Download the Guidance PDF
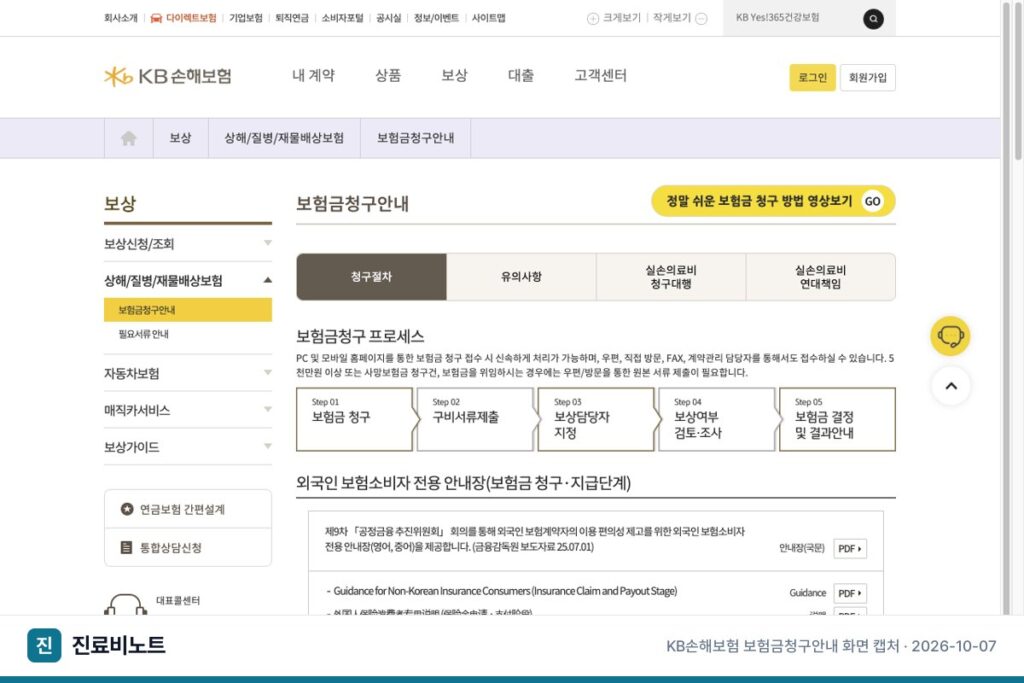This screenshot has height=683, width=1024. click(x=850, y=593)
